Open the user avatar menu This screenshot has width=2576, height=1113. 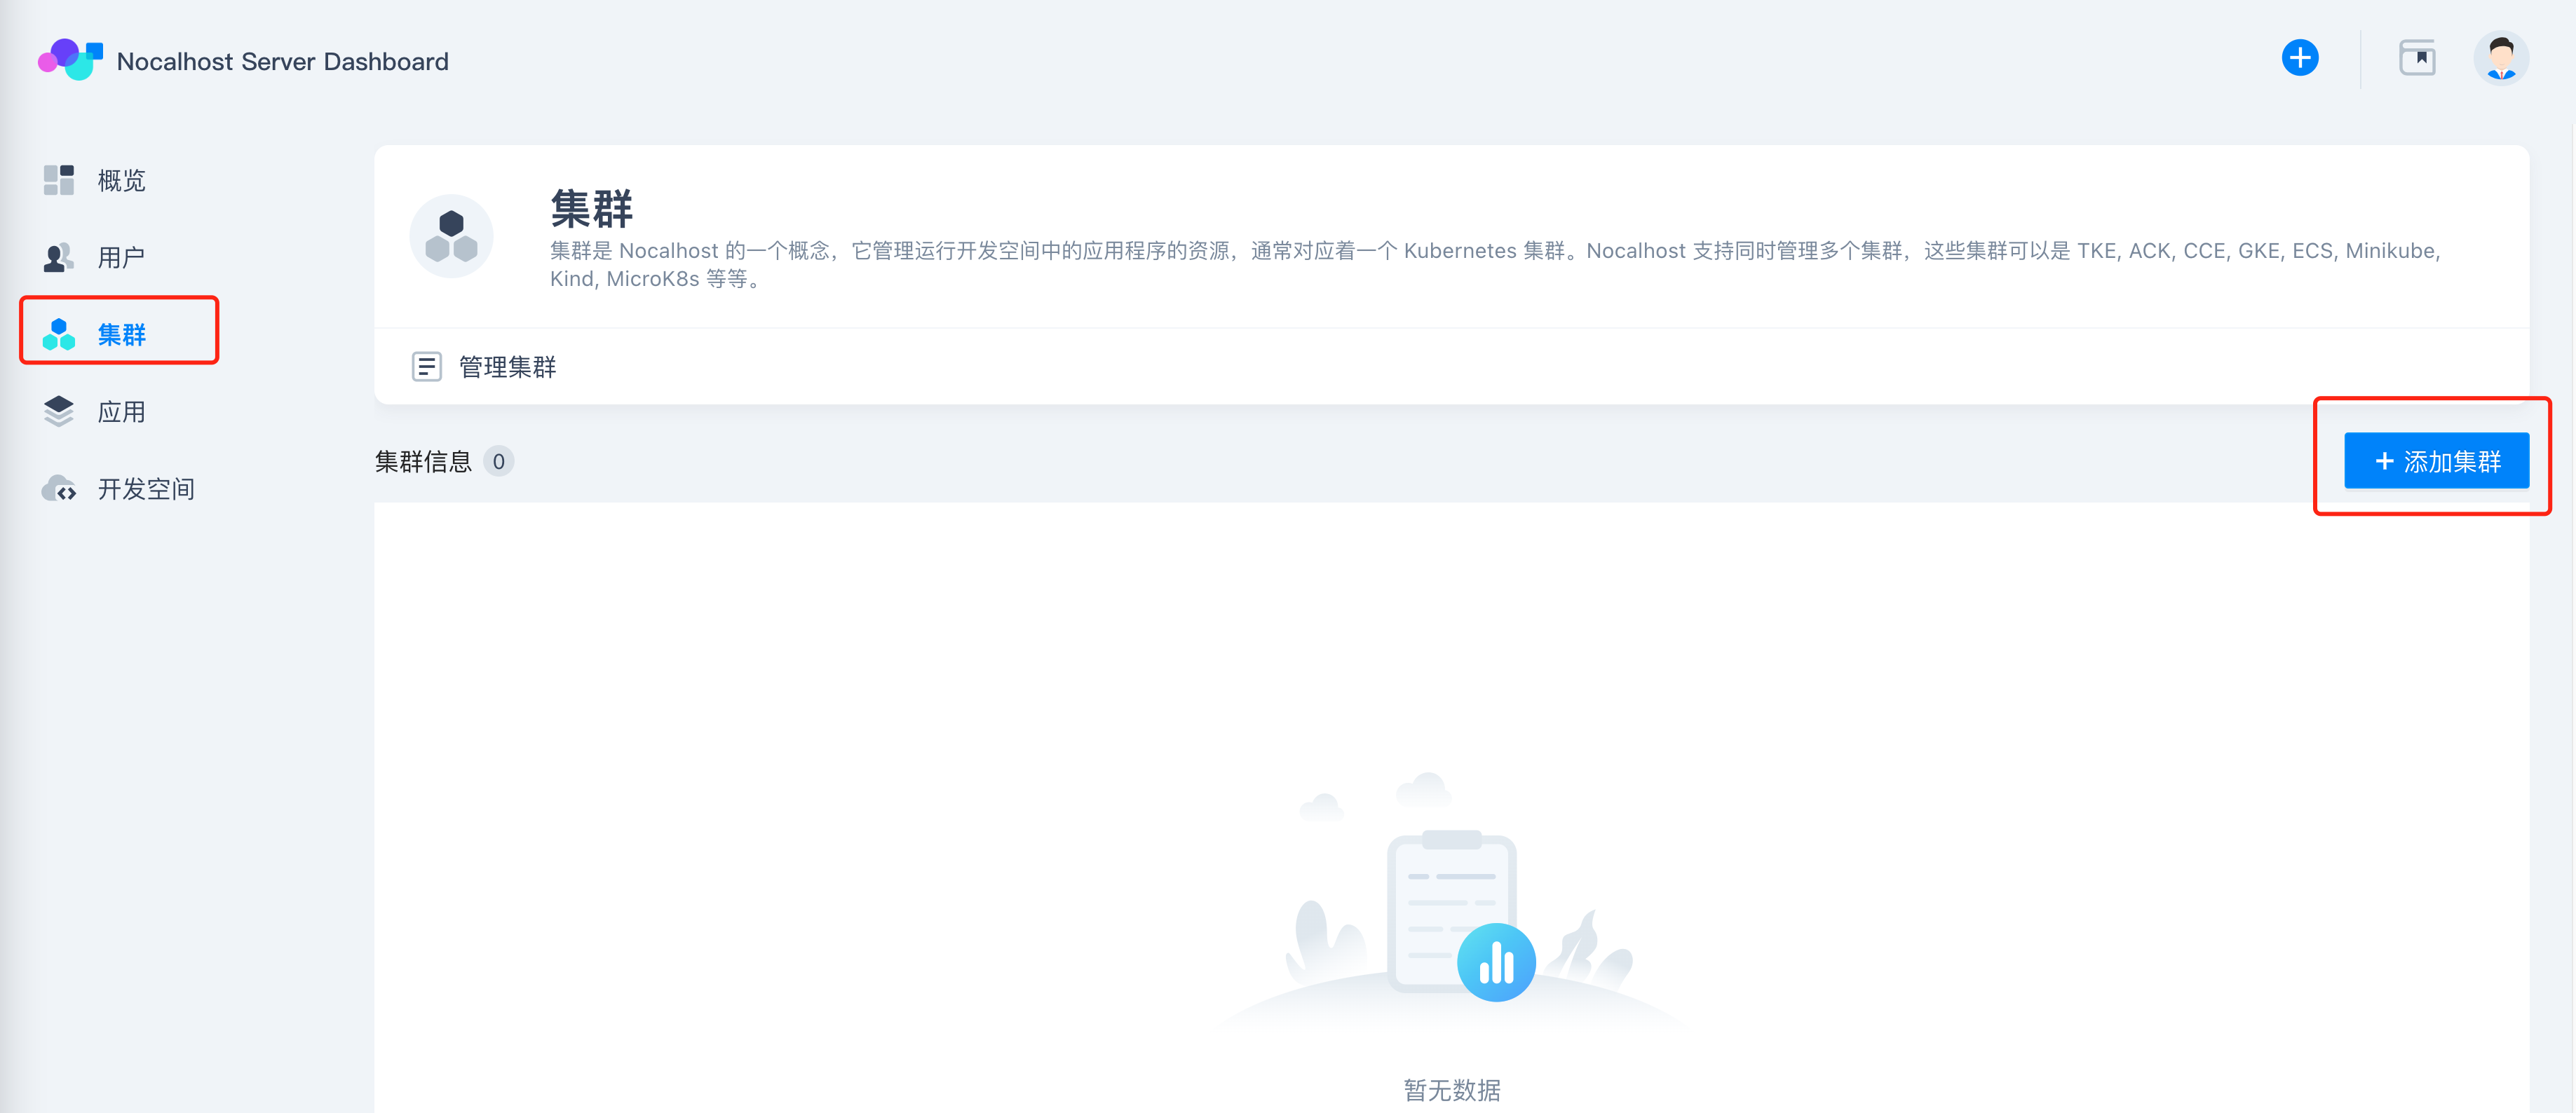click(2501, 58)
